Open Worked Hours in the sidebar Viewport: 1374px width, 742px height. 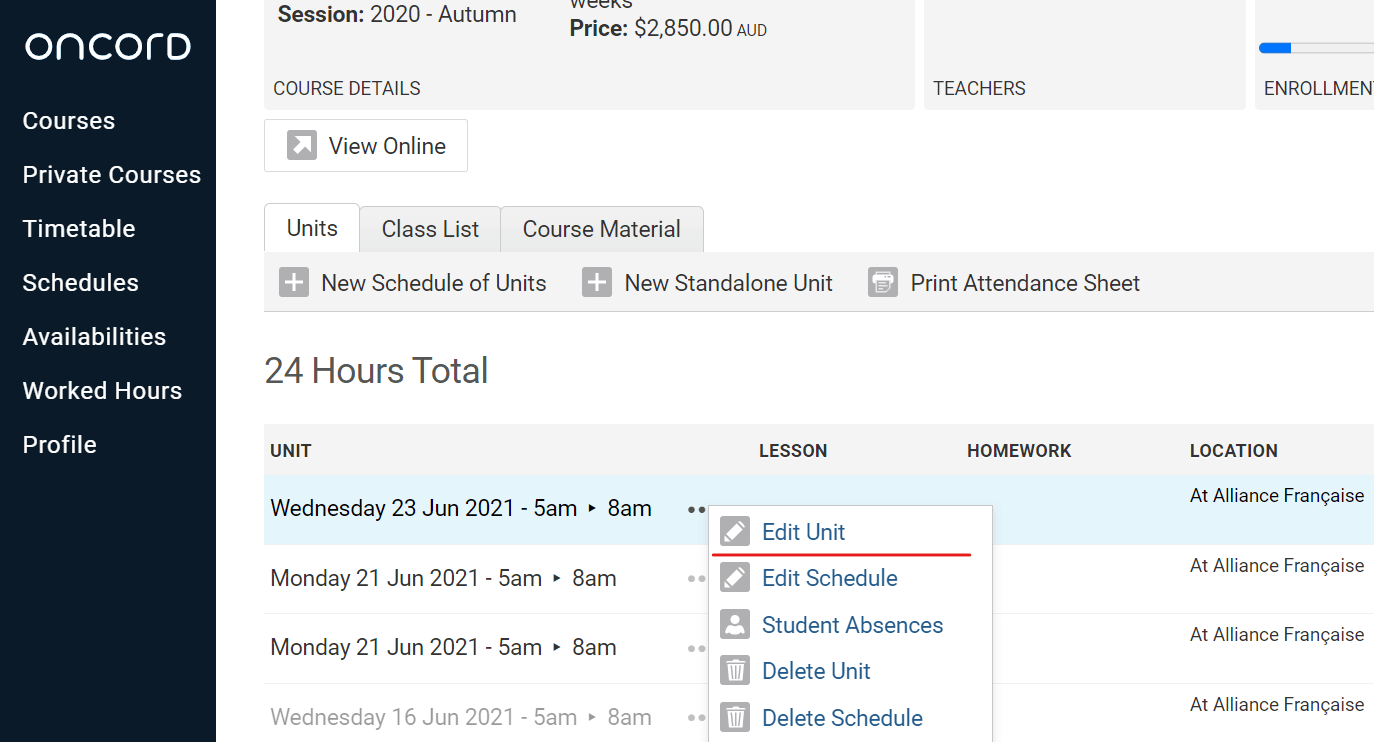coord(102,391)
